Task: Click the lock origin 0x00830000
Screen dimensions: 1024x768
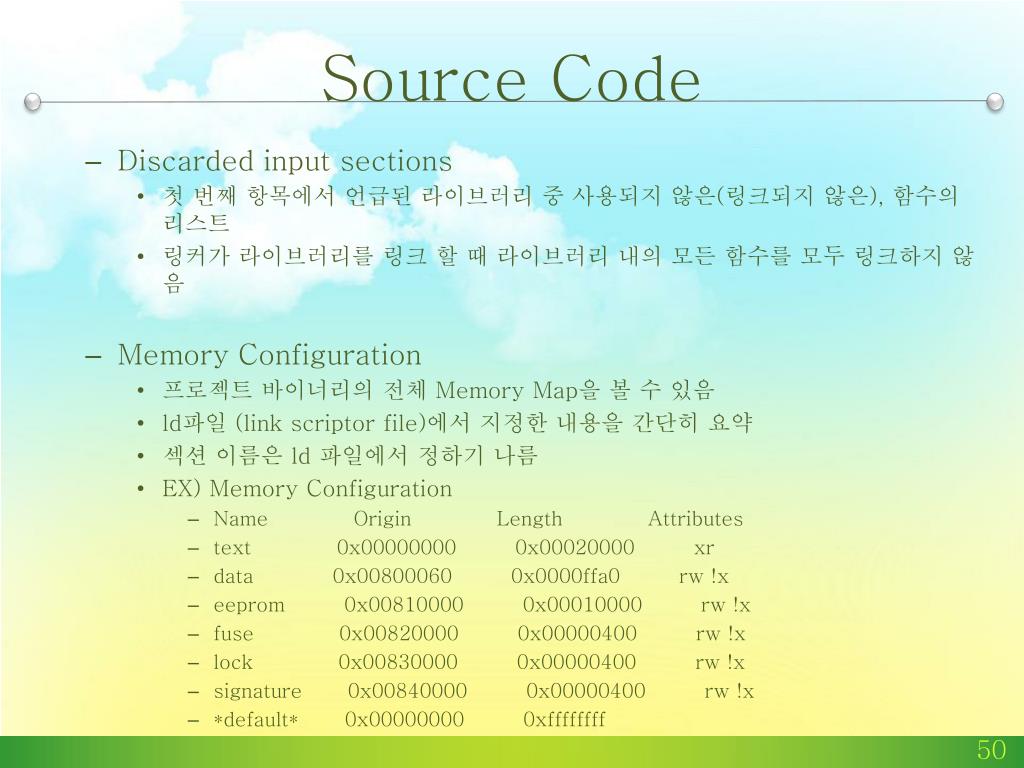Action: [x=398, y=663]
